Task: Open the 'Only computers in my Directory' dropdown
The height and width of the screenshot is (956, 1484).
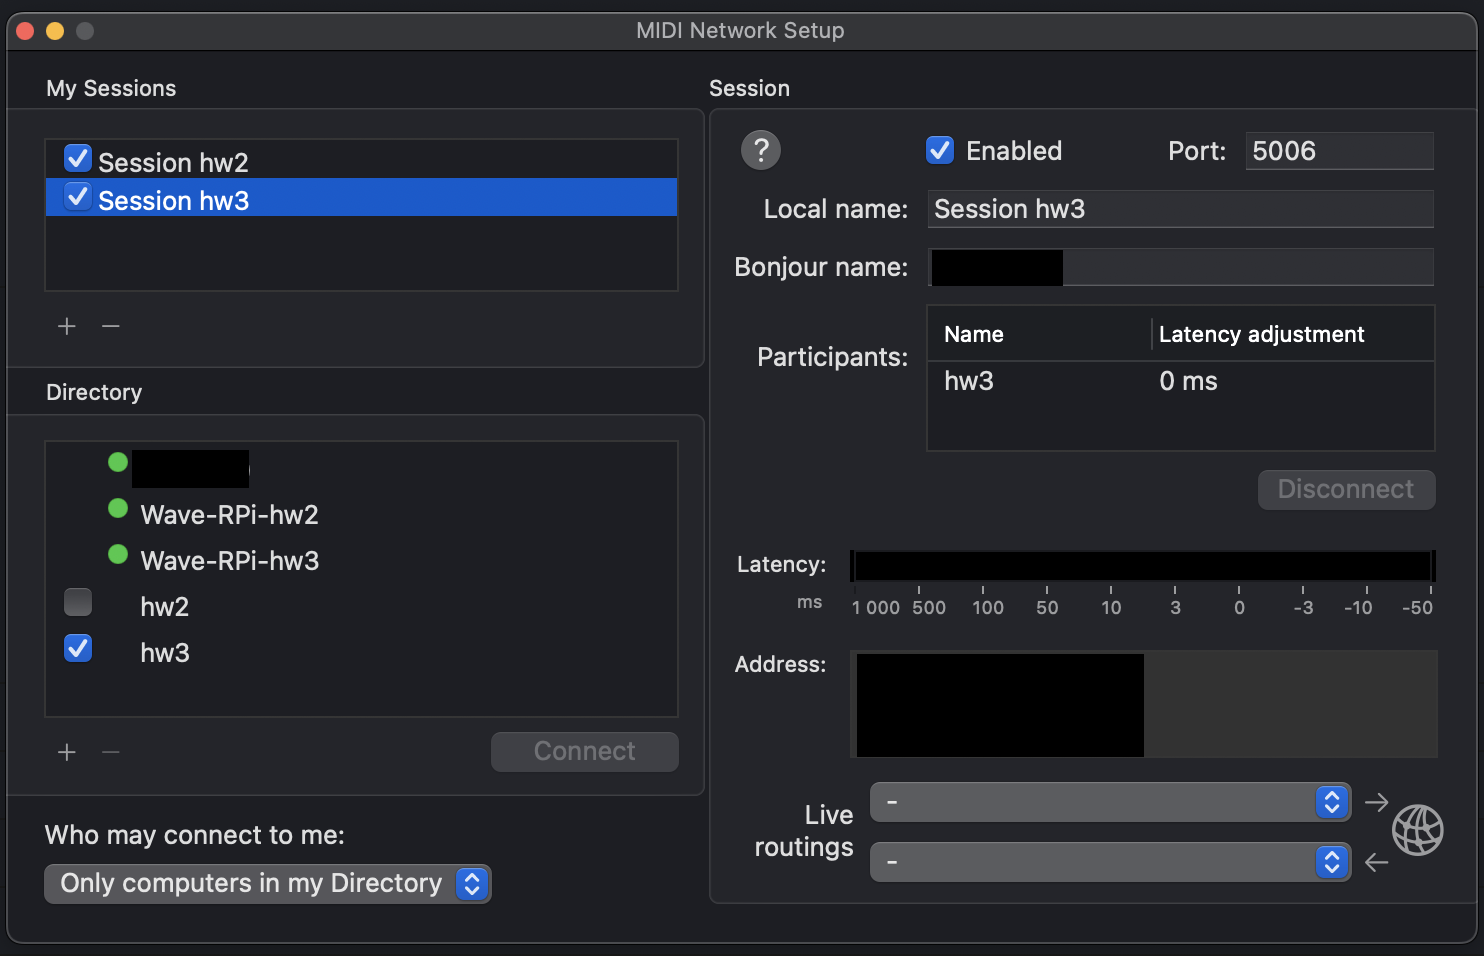Action: [268, 884]
